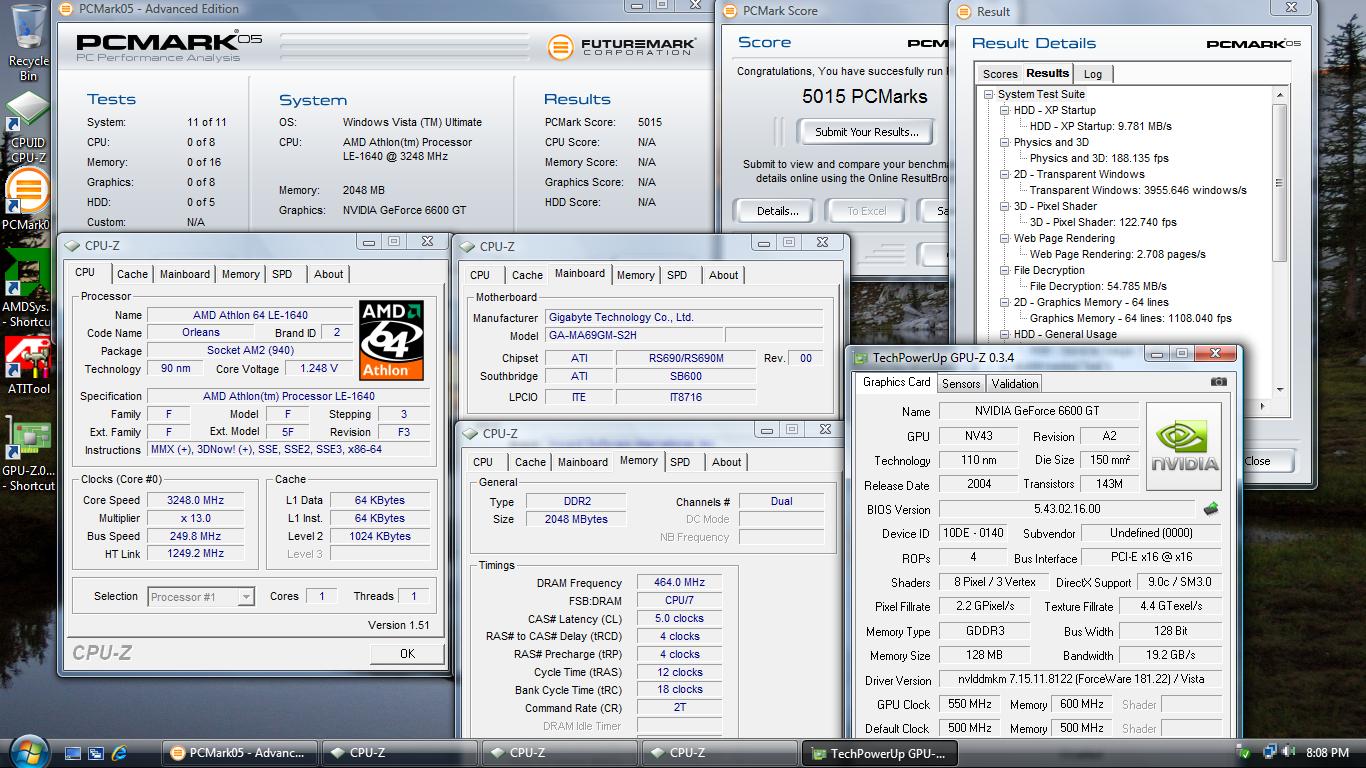
Task: Switch to PCMark05 - Advanced taskbar button
Action: click(x=240, y=753)
